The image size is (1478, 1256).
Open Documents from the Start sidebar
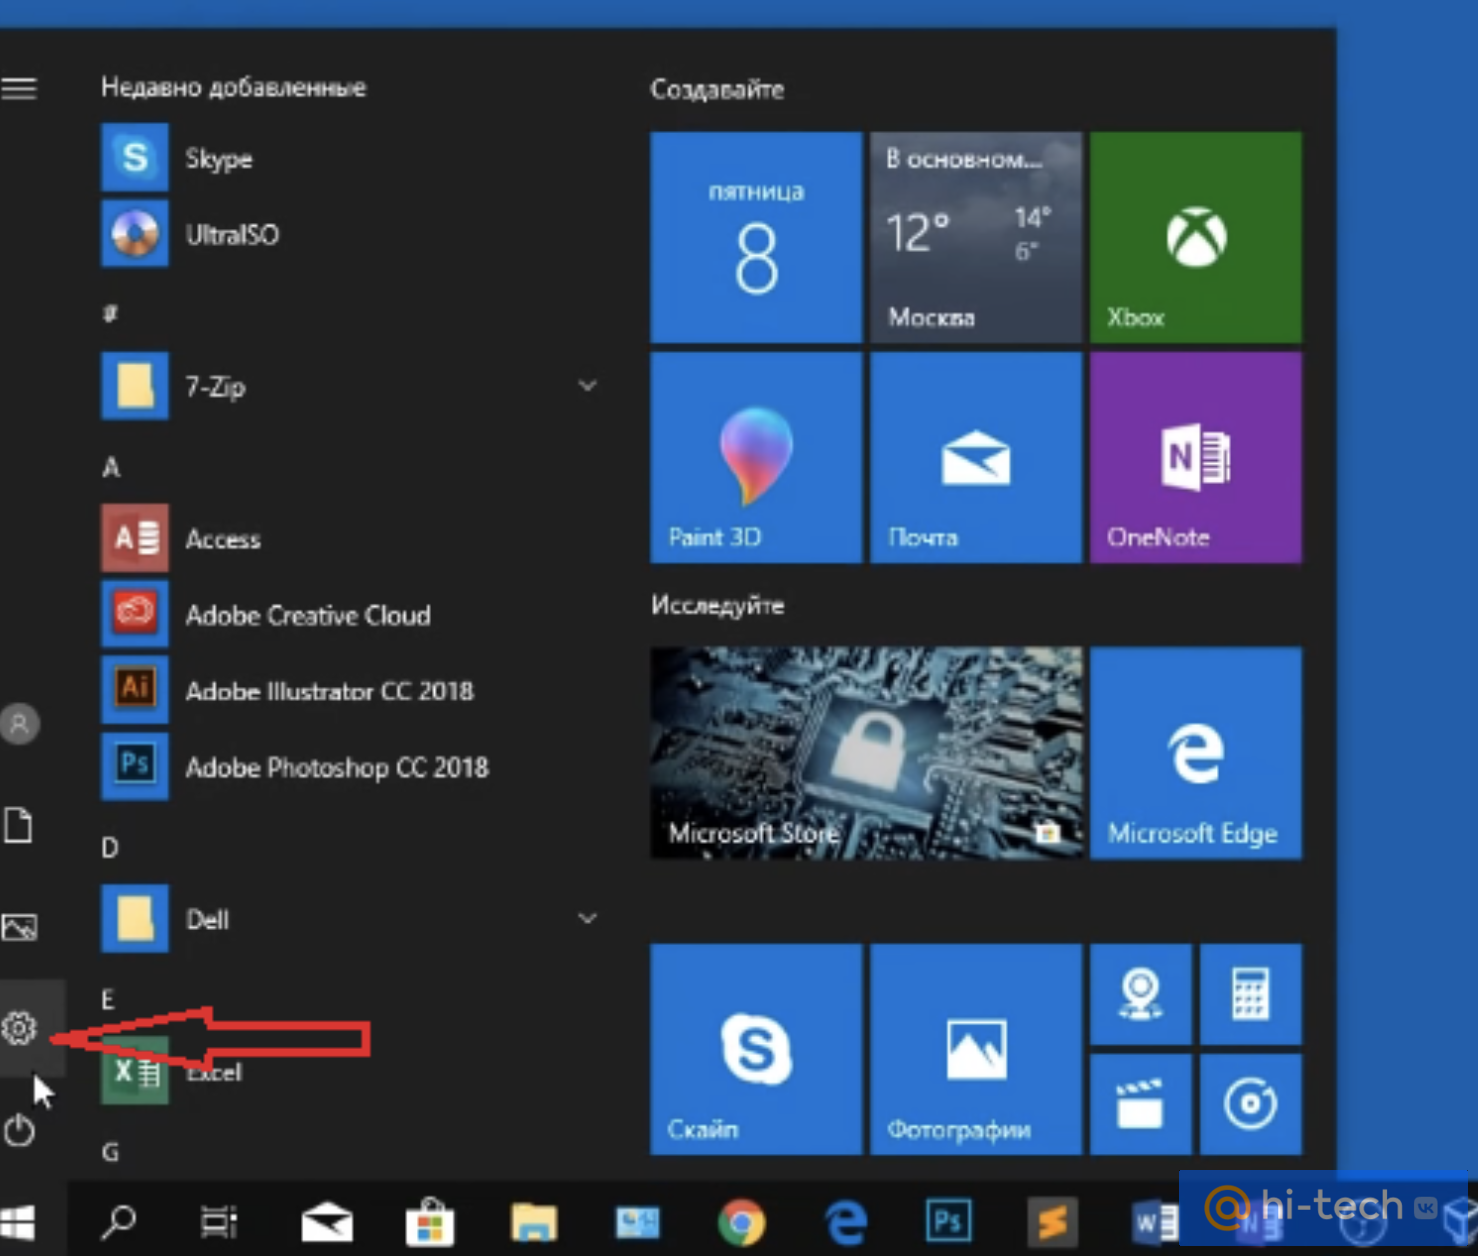[19, 825]
